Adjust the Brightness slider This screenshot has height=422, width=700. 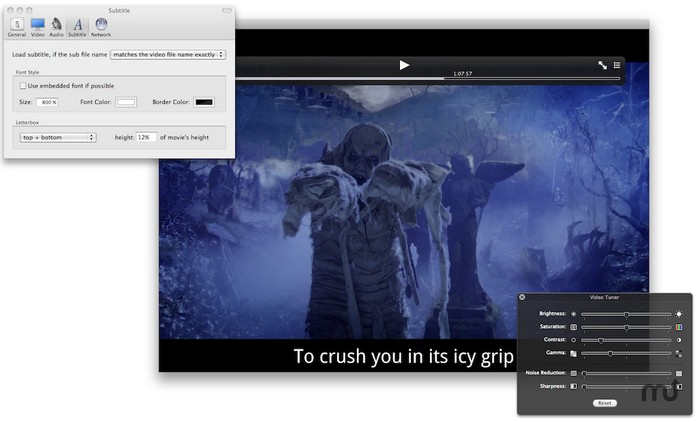[x=626, y=314]
